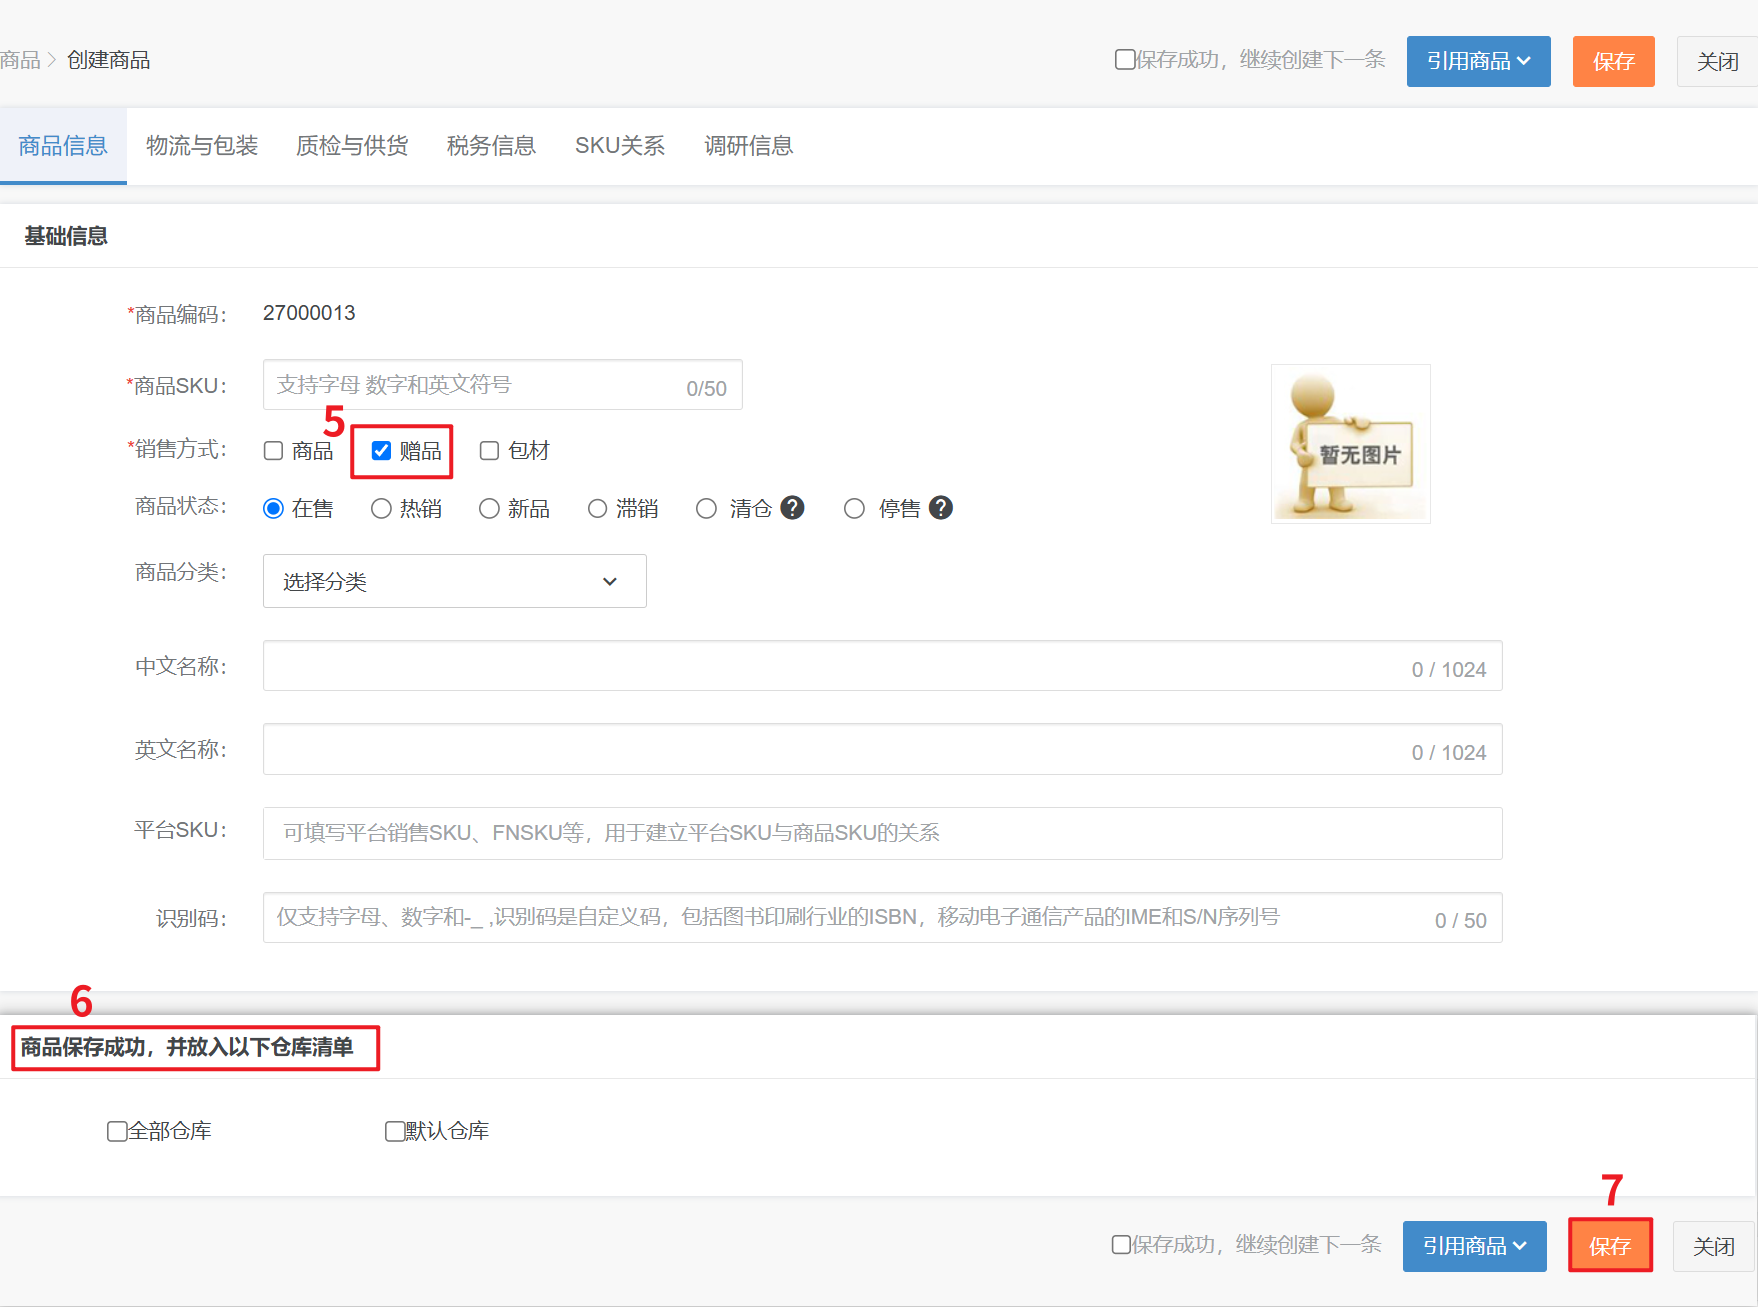Uncheck the 赠品 checkbox
This screenshot has width=1758, height=1307.
382,451
